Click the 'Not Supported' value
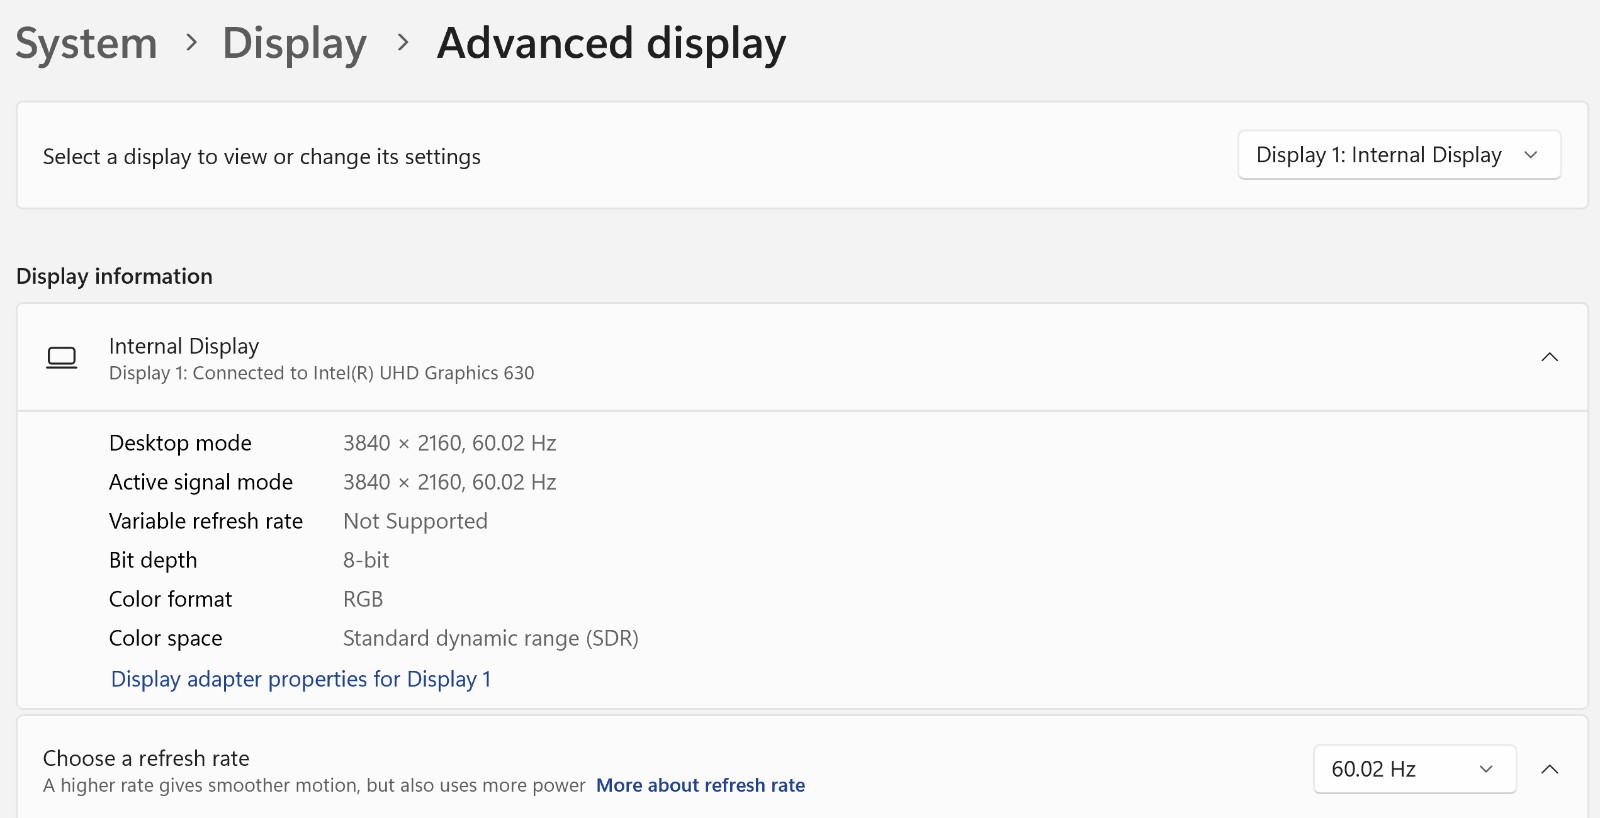Image resolution: width=1600 pixels, height=818 pixels. pyautogui.click(x=416, y=521)
